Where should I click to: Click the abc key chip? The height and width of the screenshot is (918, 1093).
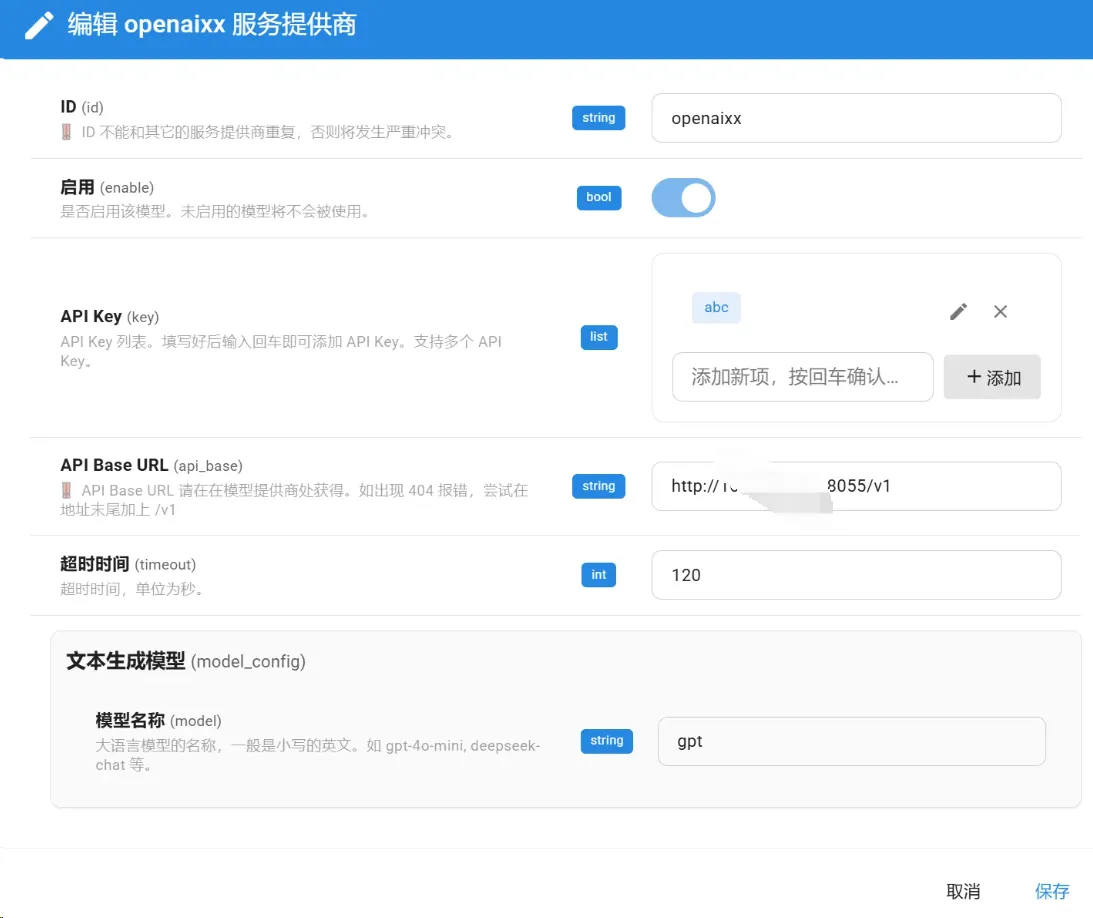(716, 307)
